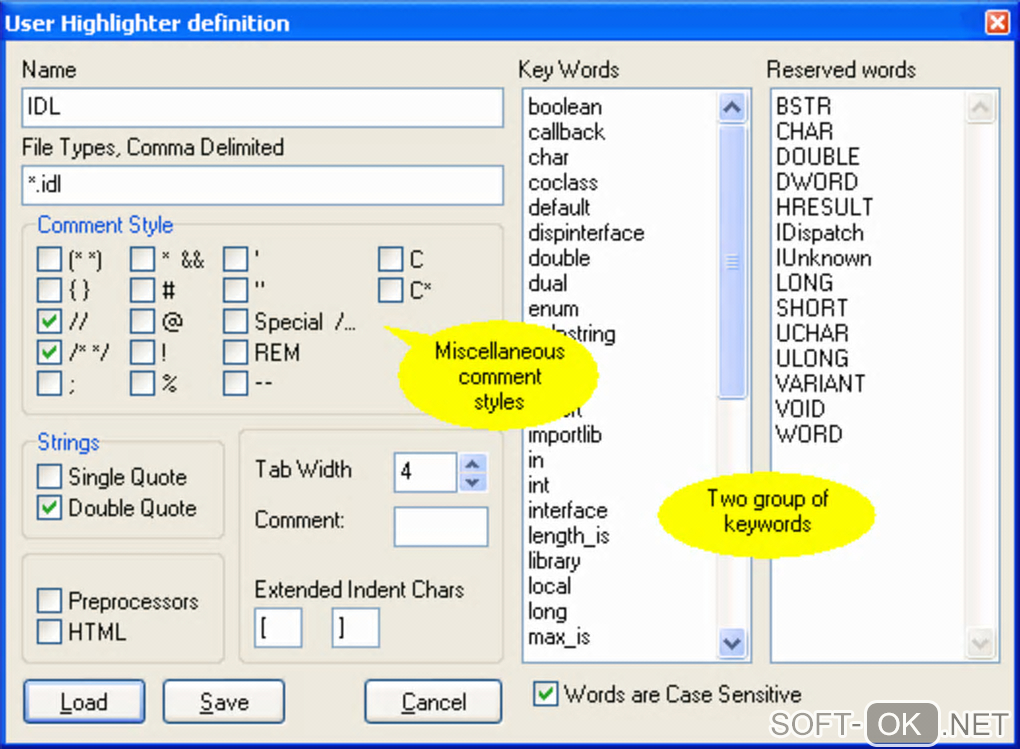Select 'DWORD' in Reserved words list
Image resolution: width=1020 pixels, height=749 pixels.
(x=817, y=182)
